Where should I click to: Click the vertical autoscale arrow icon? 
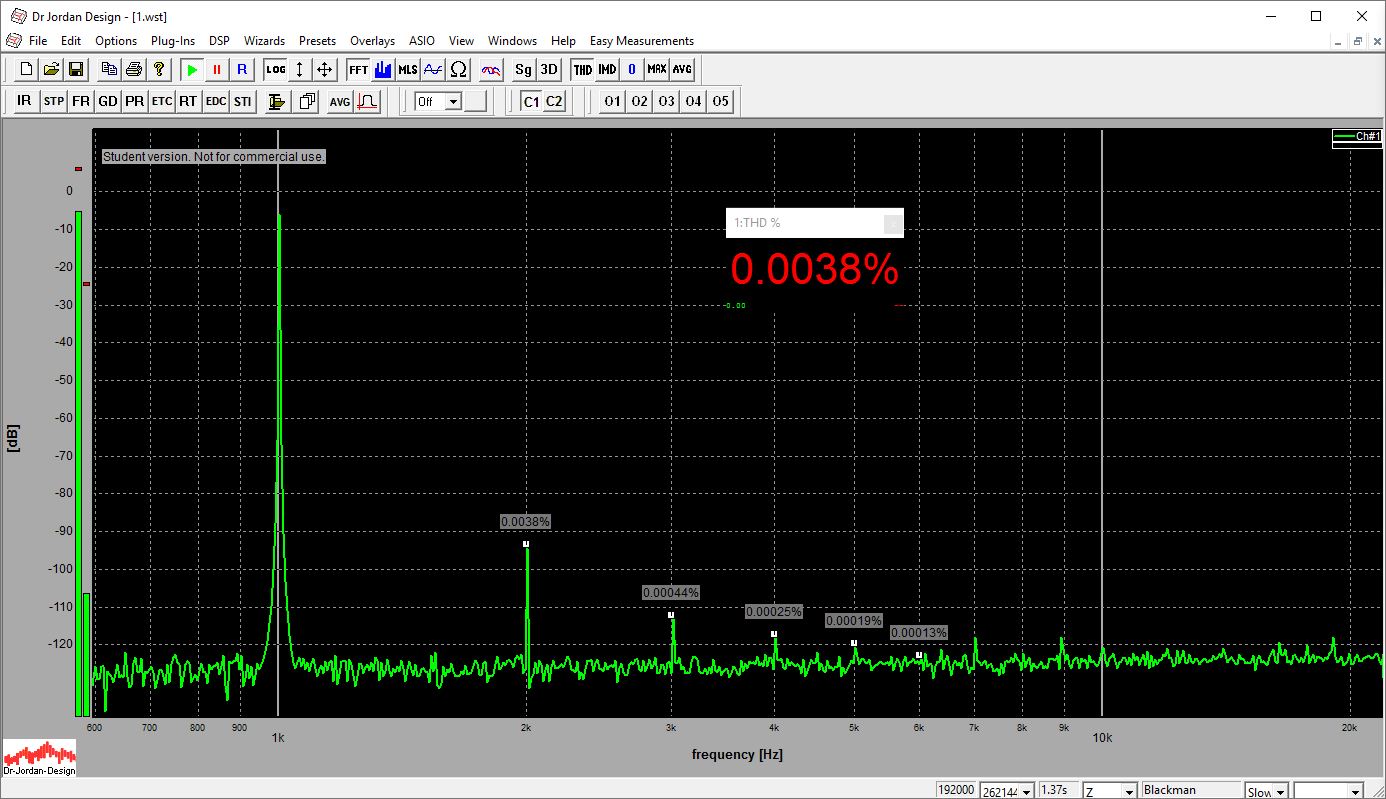tap(299, 70)
